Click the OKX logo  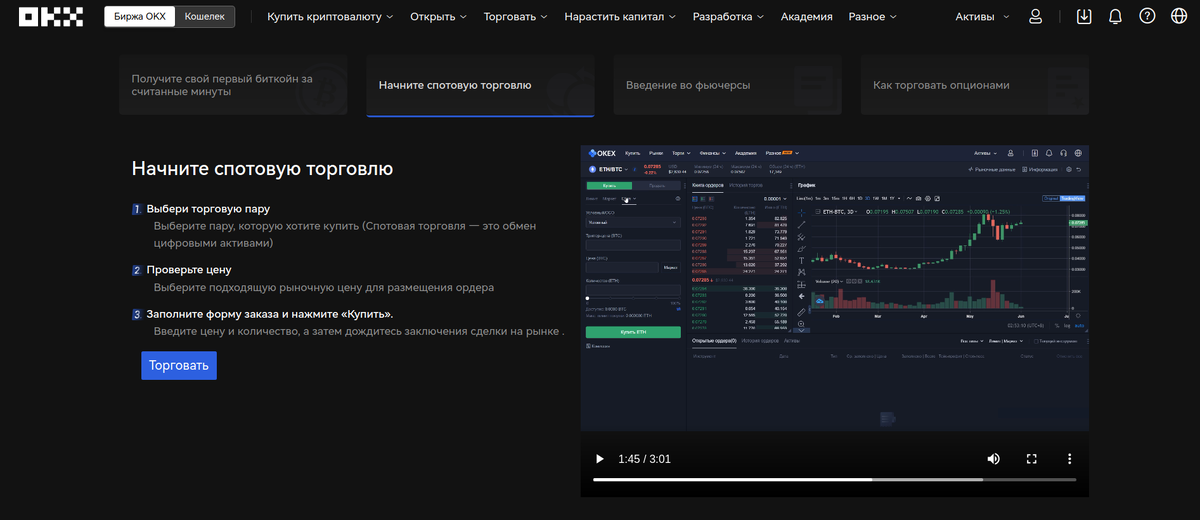51,16
